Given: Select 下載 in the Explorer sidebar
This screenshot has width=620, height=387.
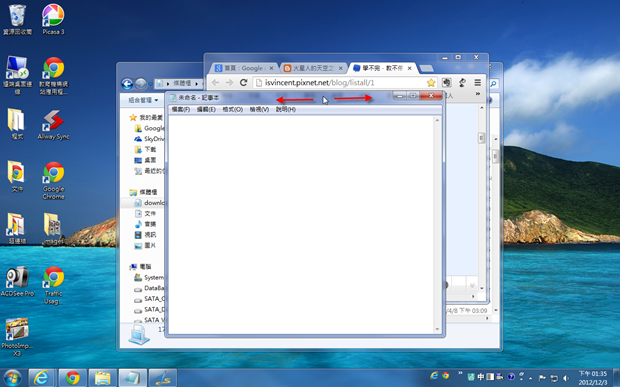Looking at the screenshot, I should tap(145, 149).
